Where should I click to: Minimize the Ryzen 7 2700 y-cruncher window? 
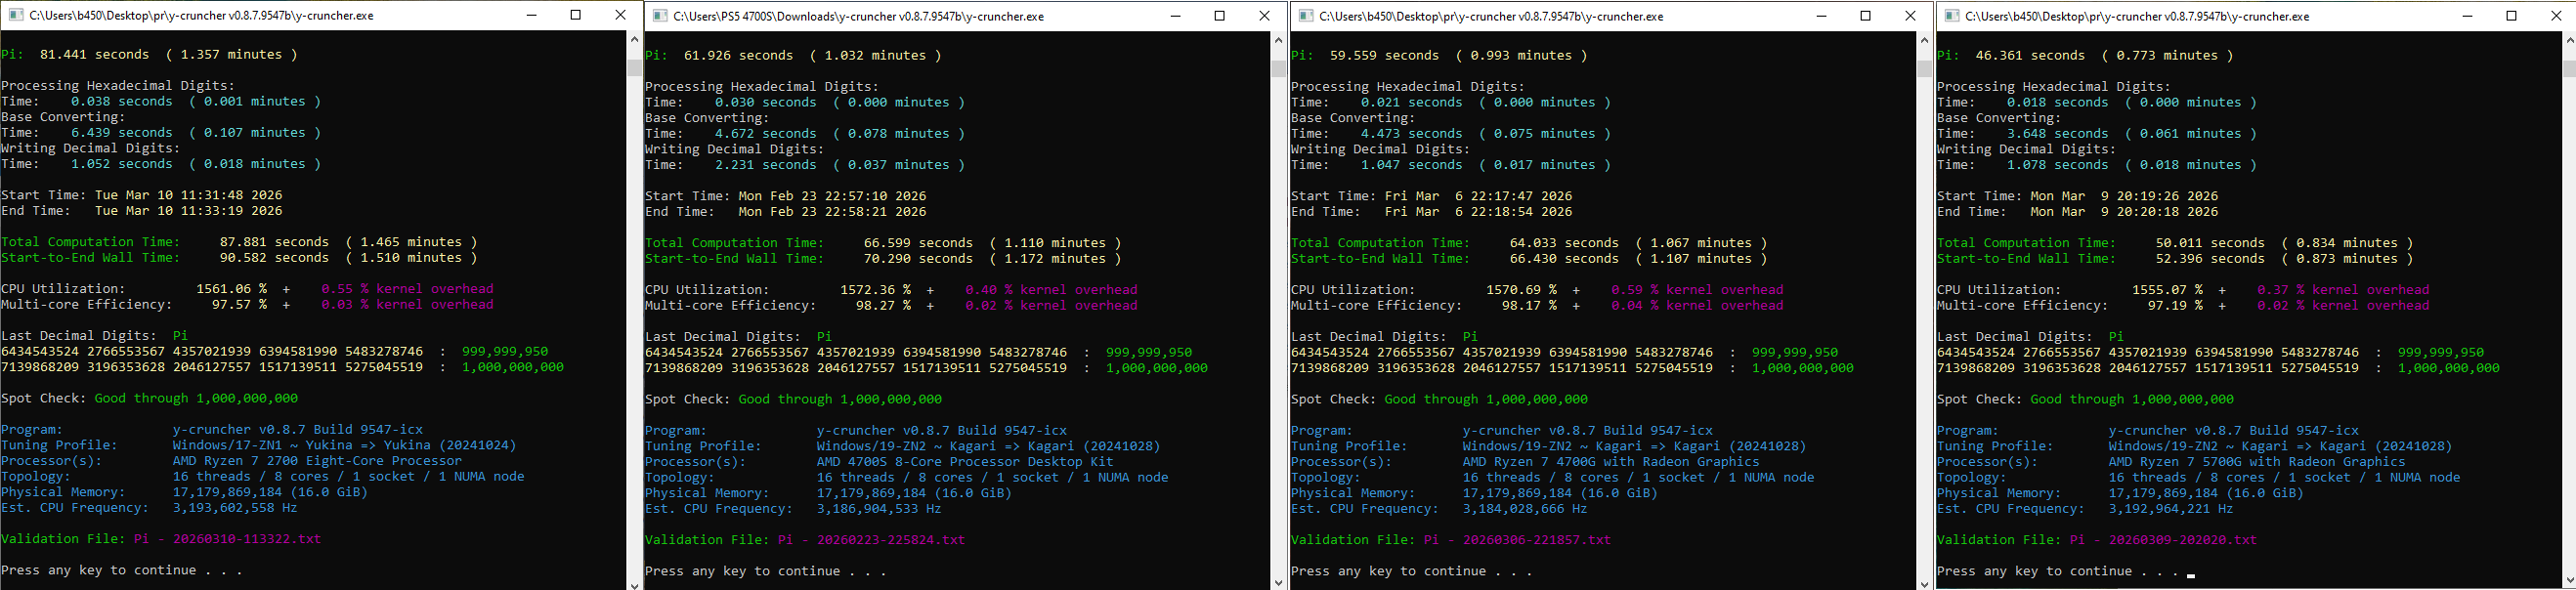click(x=531, y=15)
